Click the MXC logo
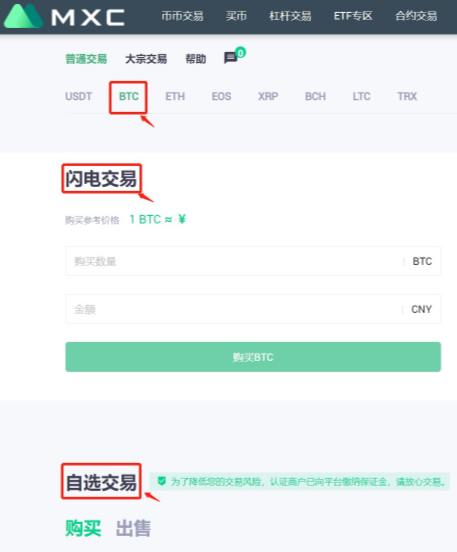This screenshot has width=457, height=552. click(64, 16)
